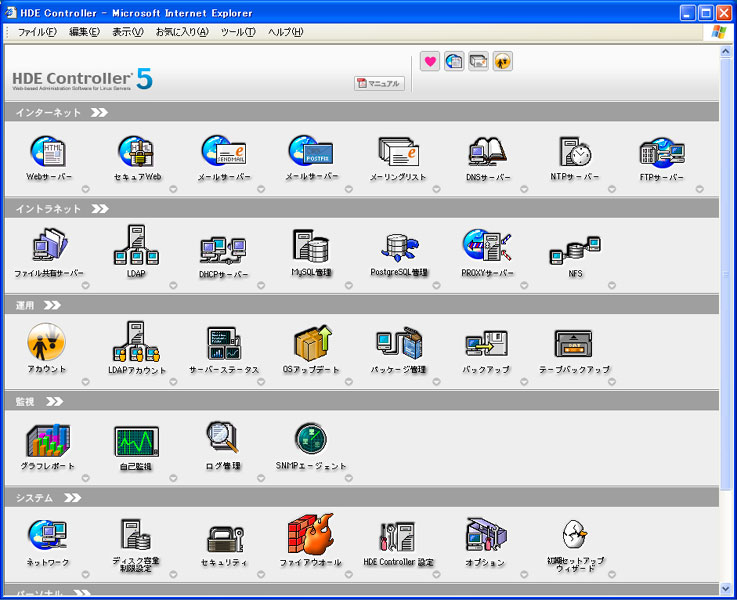Open the PostgreSQL管理 icon
Viewport: 737px width, 600px height.
click(399, 248)
